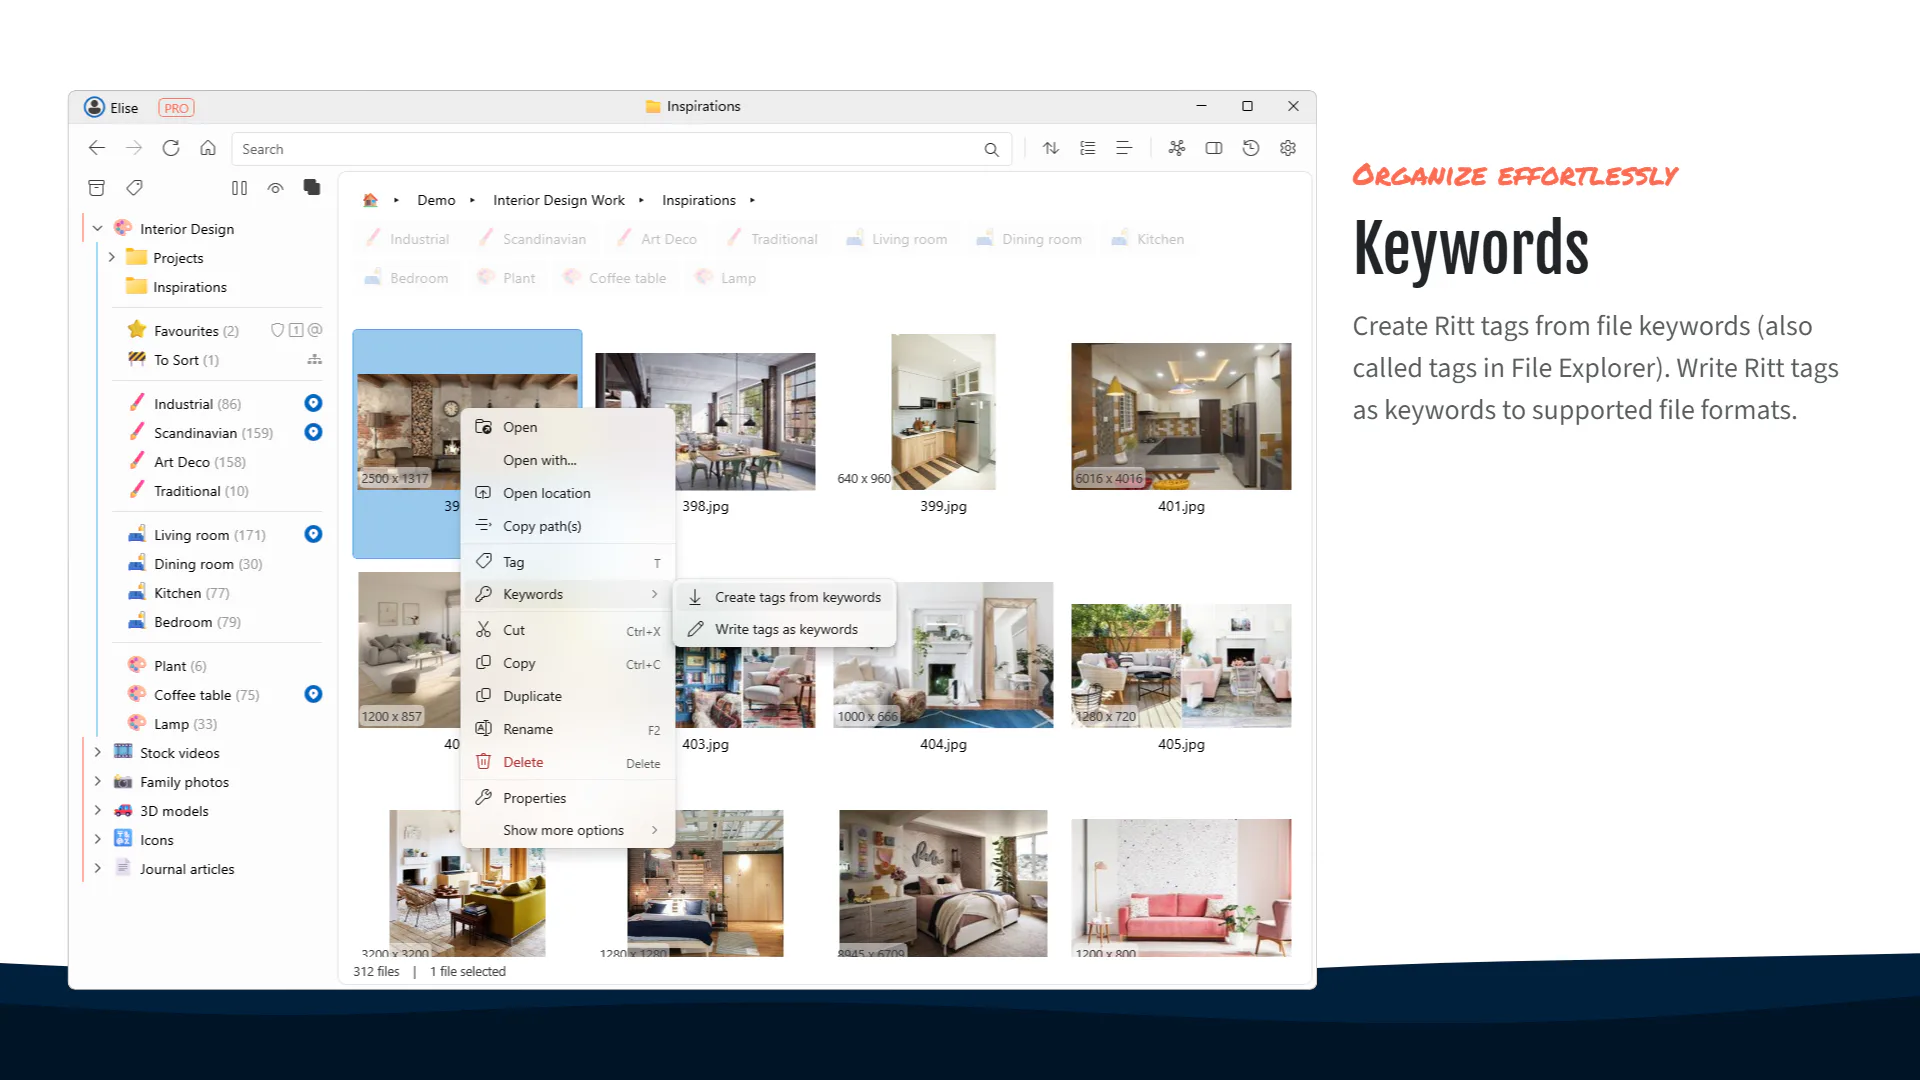Click the breadcrumb home icon
Screen dimensions: 1920x1080
click(370, 200)
